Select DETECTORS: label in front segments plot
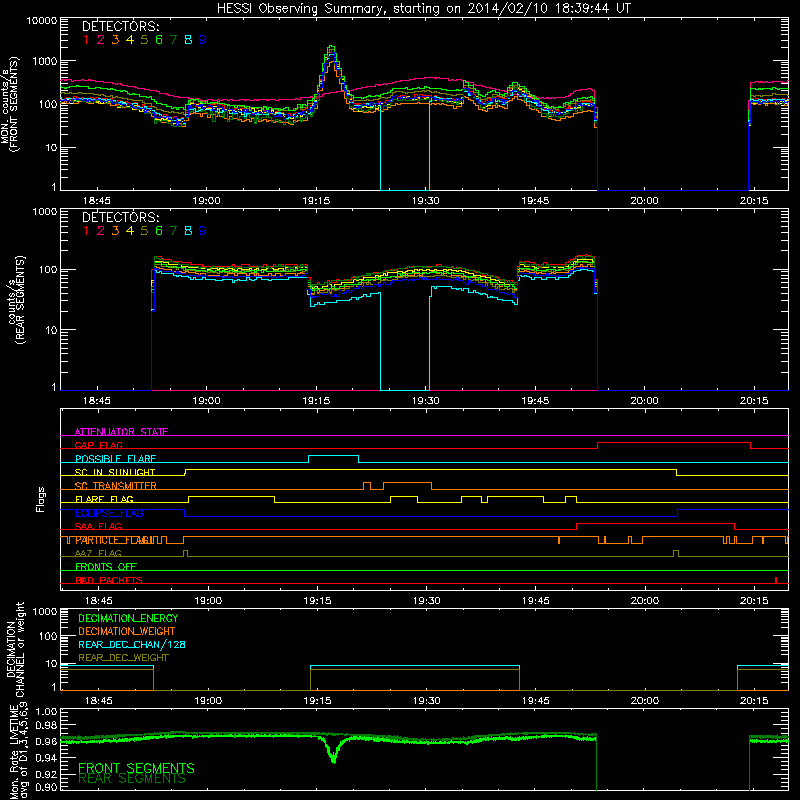Screen dimensions: 800x800 pos(120,26)
